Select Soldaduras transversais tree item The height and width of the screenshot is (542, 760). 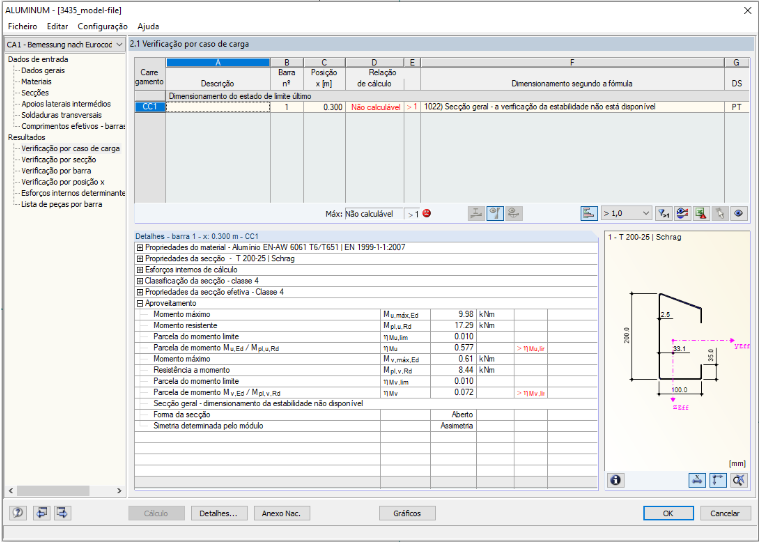(x=62, y=115)
